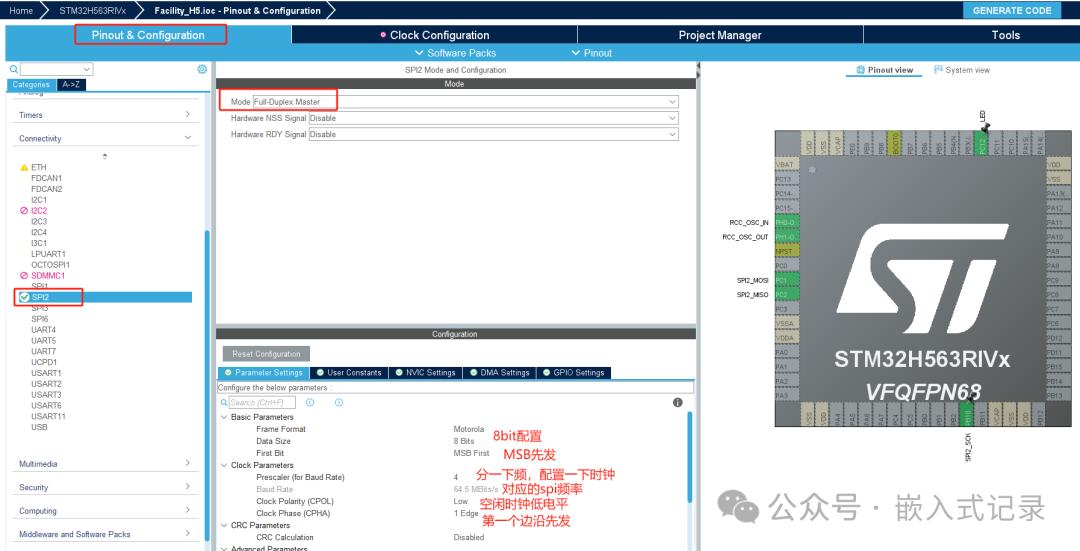Expand the Security category

105,487
